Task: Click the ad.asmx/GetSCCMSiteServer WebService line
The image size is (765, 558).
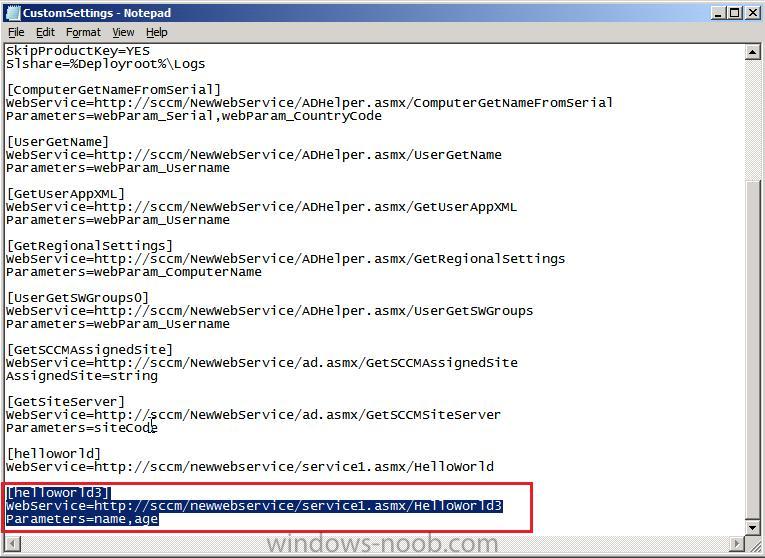Action: click(x=253, y=415)
